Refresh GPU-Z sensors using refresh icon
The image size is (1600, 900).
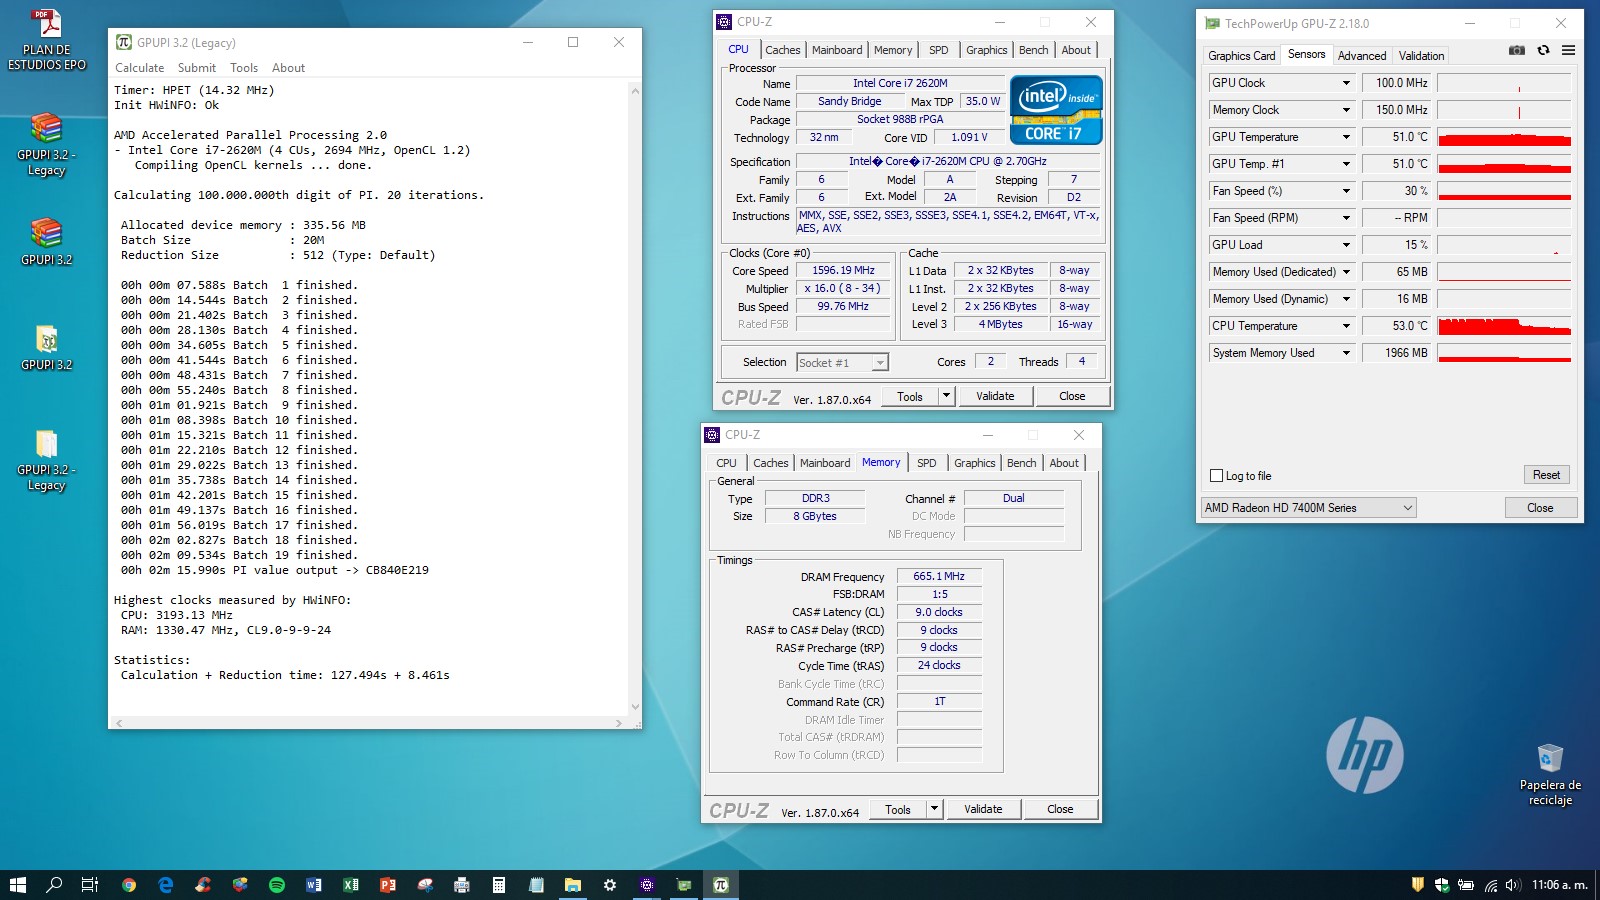1543,50
